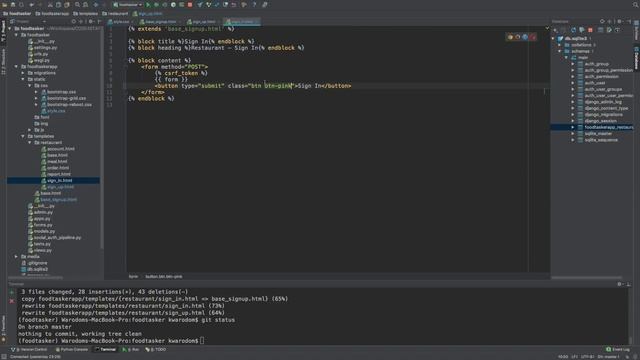Image resolution: width=640 pixels, height=360 pixels.
Task: Expand the auth_group table node
Action: coord(573,64)
